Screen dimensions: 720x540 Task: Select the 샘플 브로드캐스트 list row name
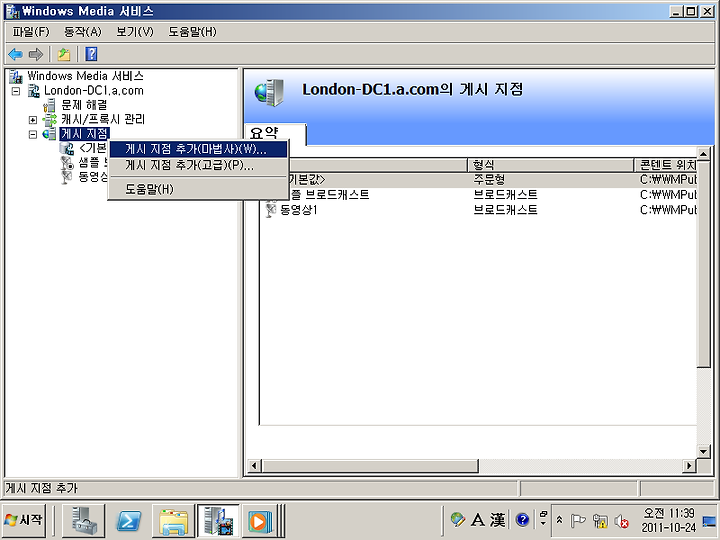[x=331, y=195]
